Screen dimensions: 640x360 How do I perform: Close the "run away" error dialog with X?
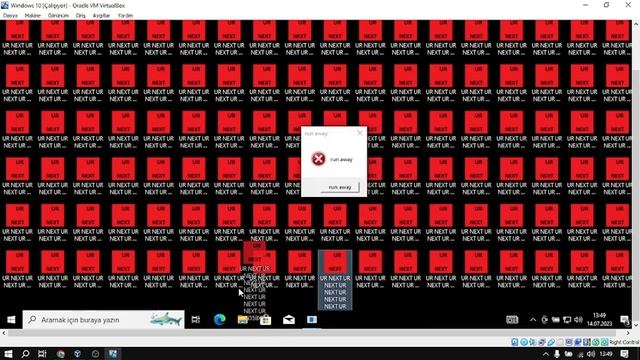[360, 133]
